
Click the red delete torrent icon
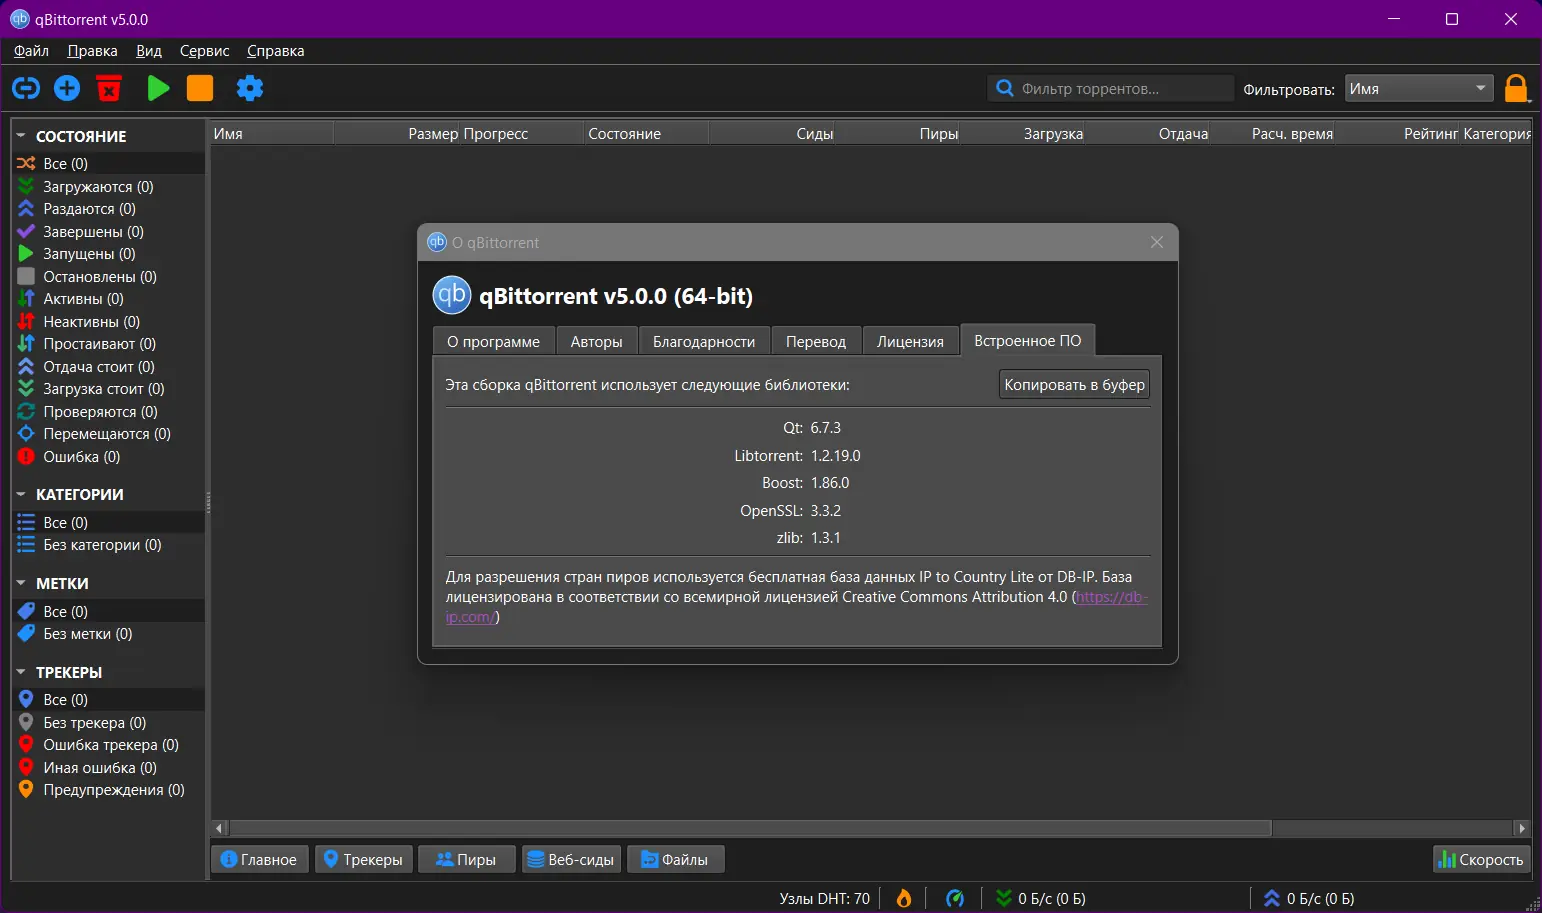109,88
